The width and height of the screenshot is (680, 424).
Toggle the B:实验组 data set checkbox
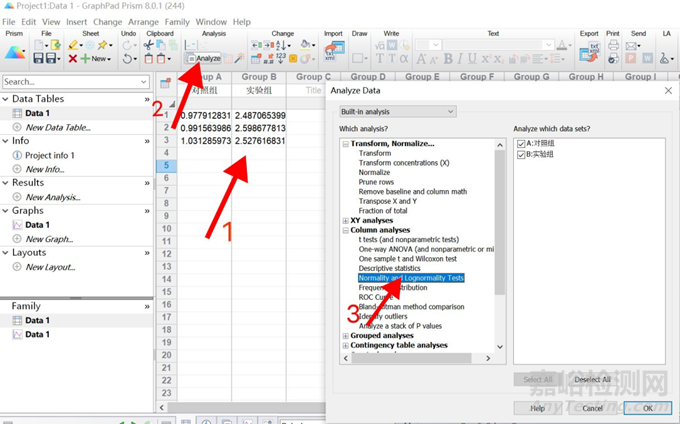[521, 155]
